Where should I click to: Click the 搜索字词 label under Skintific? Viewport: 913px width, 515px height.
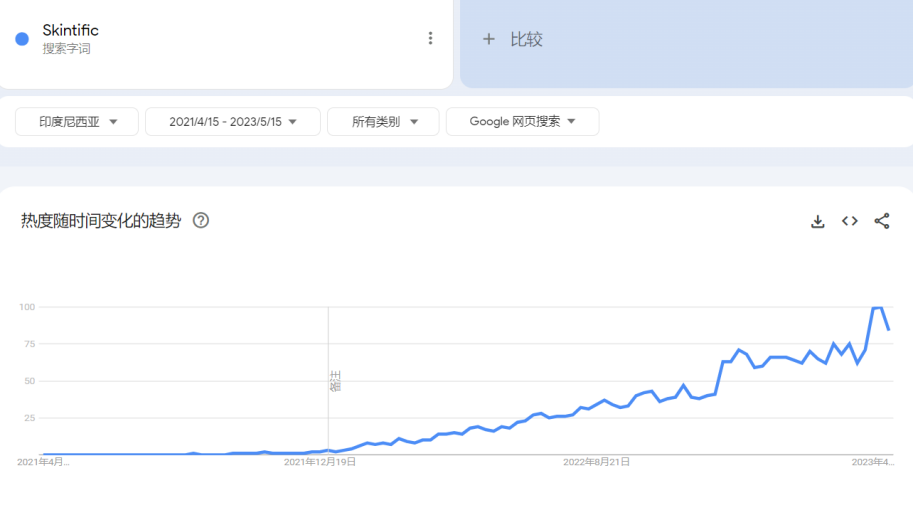point(66,49)
